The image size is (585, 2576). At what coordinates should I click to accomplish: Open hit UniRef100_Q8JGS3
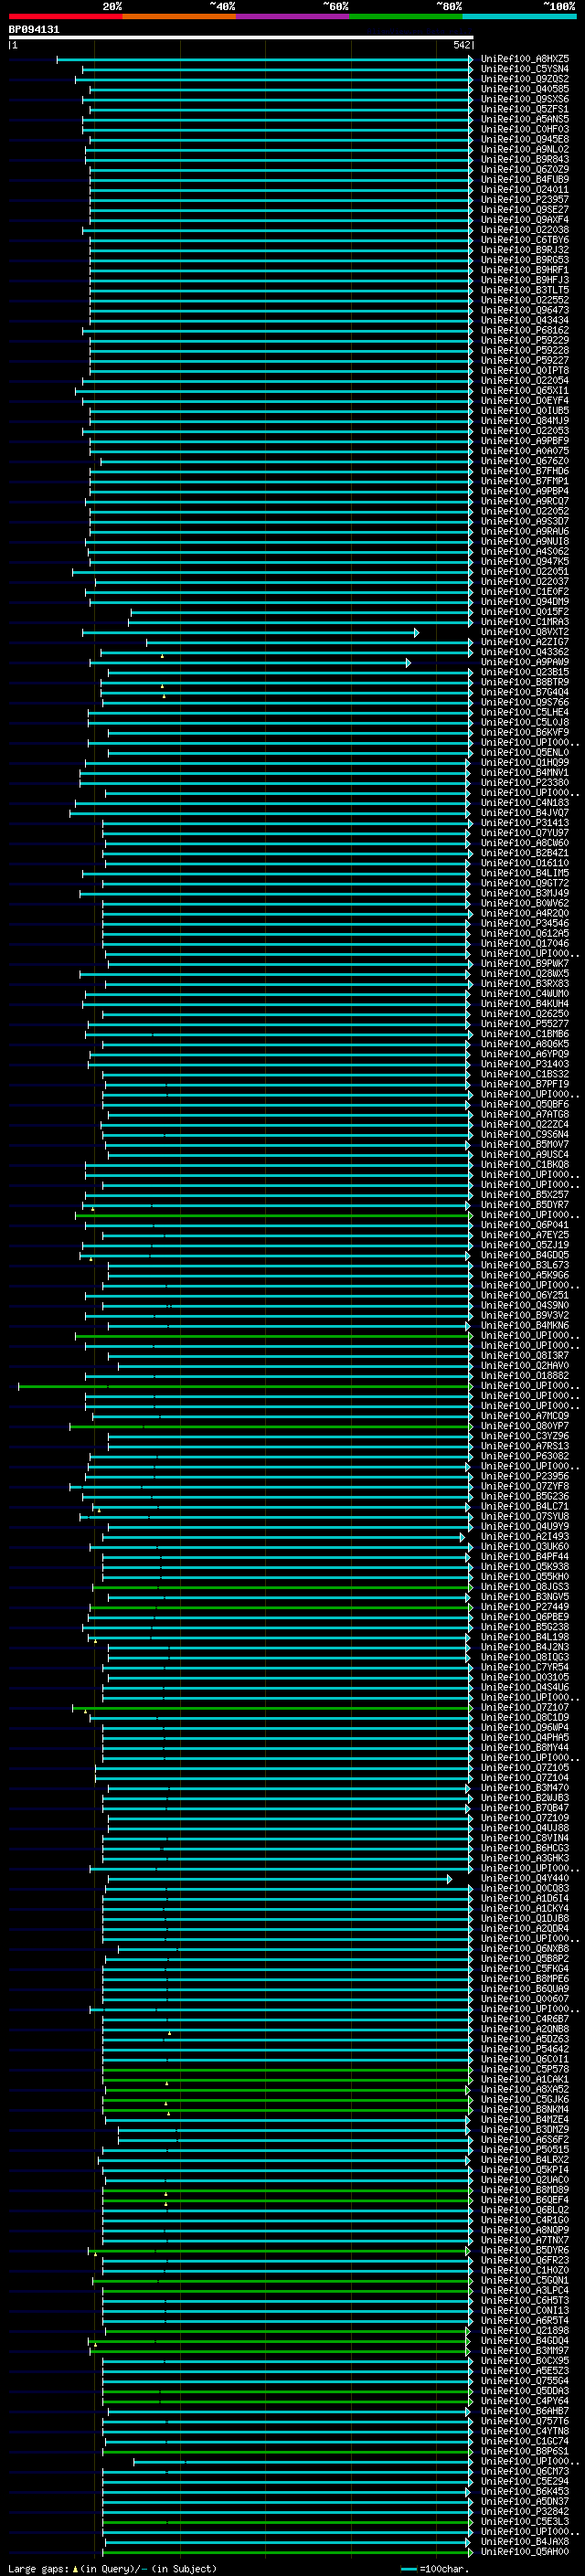(x=525, y=1587)
